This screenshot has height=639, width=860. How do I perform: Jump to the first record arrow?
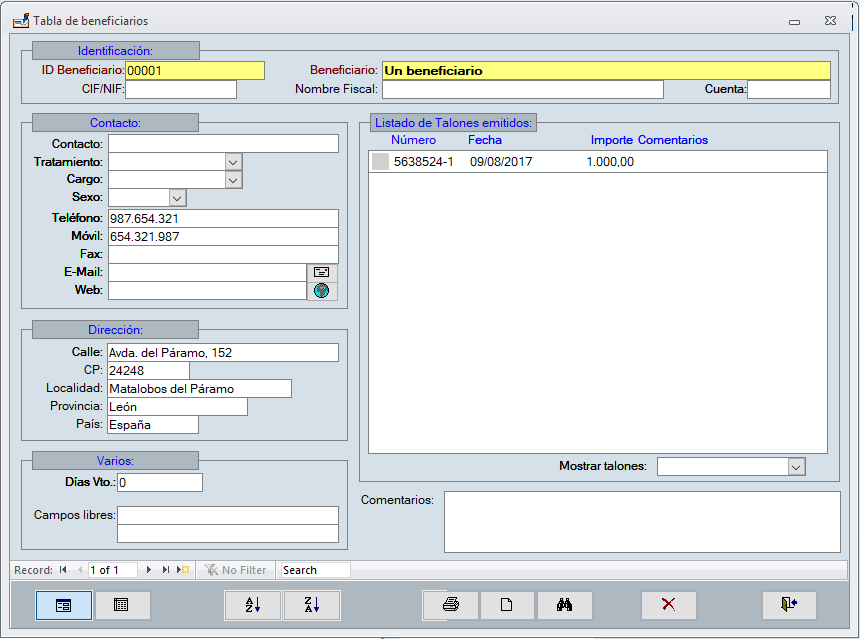64,570
